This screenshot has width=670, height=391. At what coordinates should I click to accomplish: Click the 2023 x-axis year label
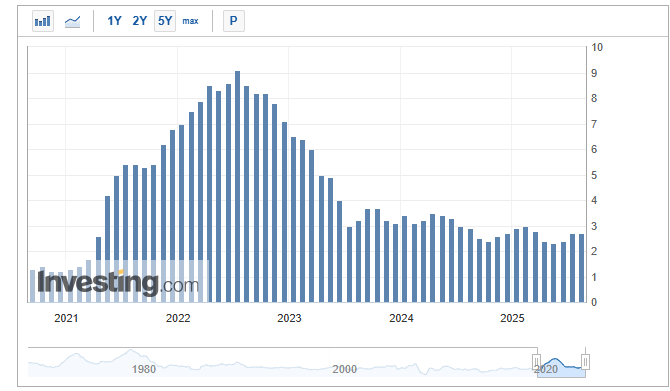(289, 318)
